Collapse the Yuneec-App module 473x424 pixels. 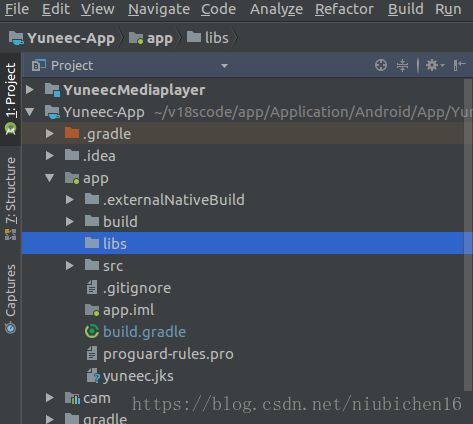(x=30, y=112)
